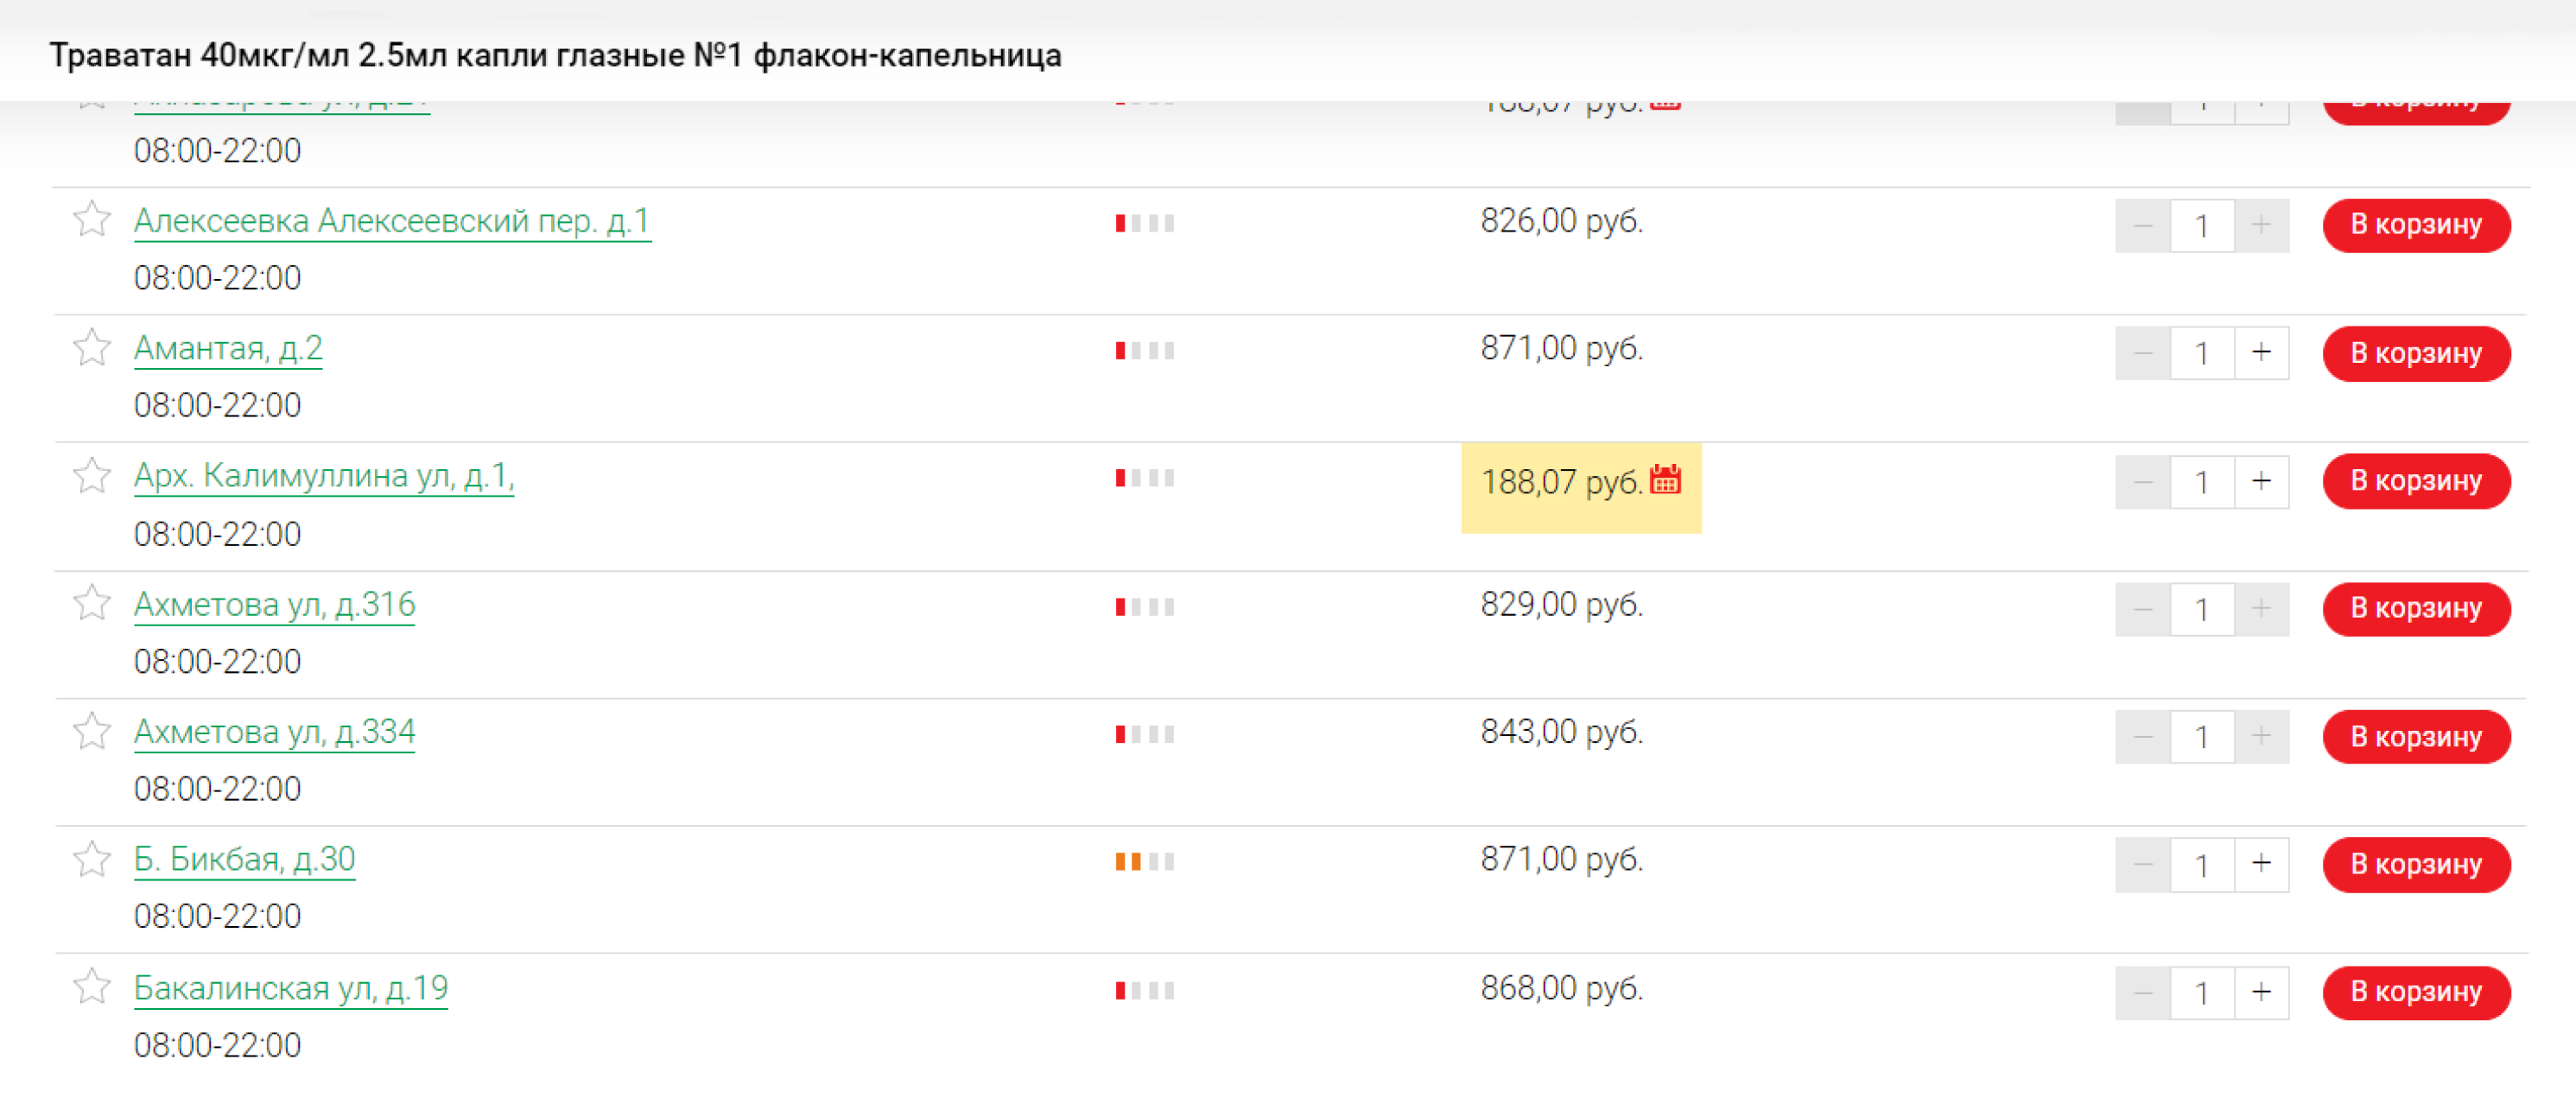Decrease quantity for Б. Бикбая row
The width and height of the screenshot is (2576, 1104).
(2143, 864)
